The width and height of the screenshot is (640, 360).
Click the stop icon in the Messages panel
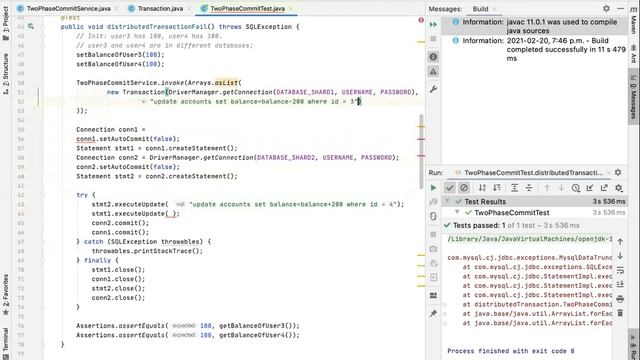pyautogui.click(x=433, y=39)
